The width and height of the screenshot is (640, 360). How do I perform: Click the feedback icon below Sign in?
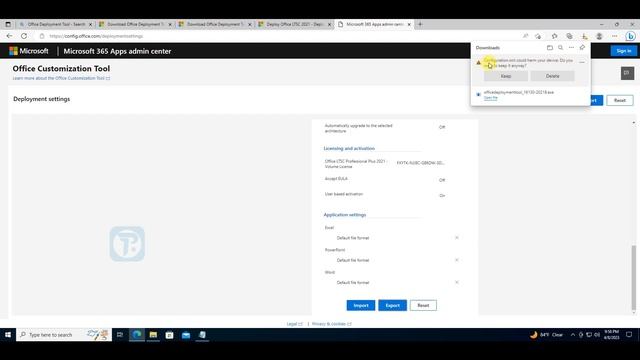click(x=627, y=73)
